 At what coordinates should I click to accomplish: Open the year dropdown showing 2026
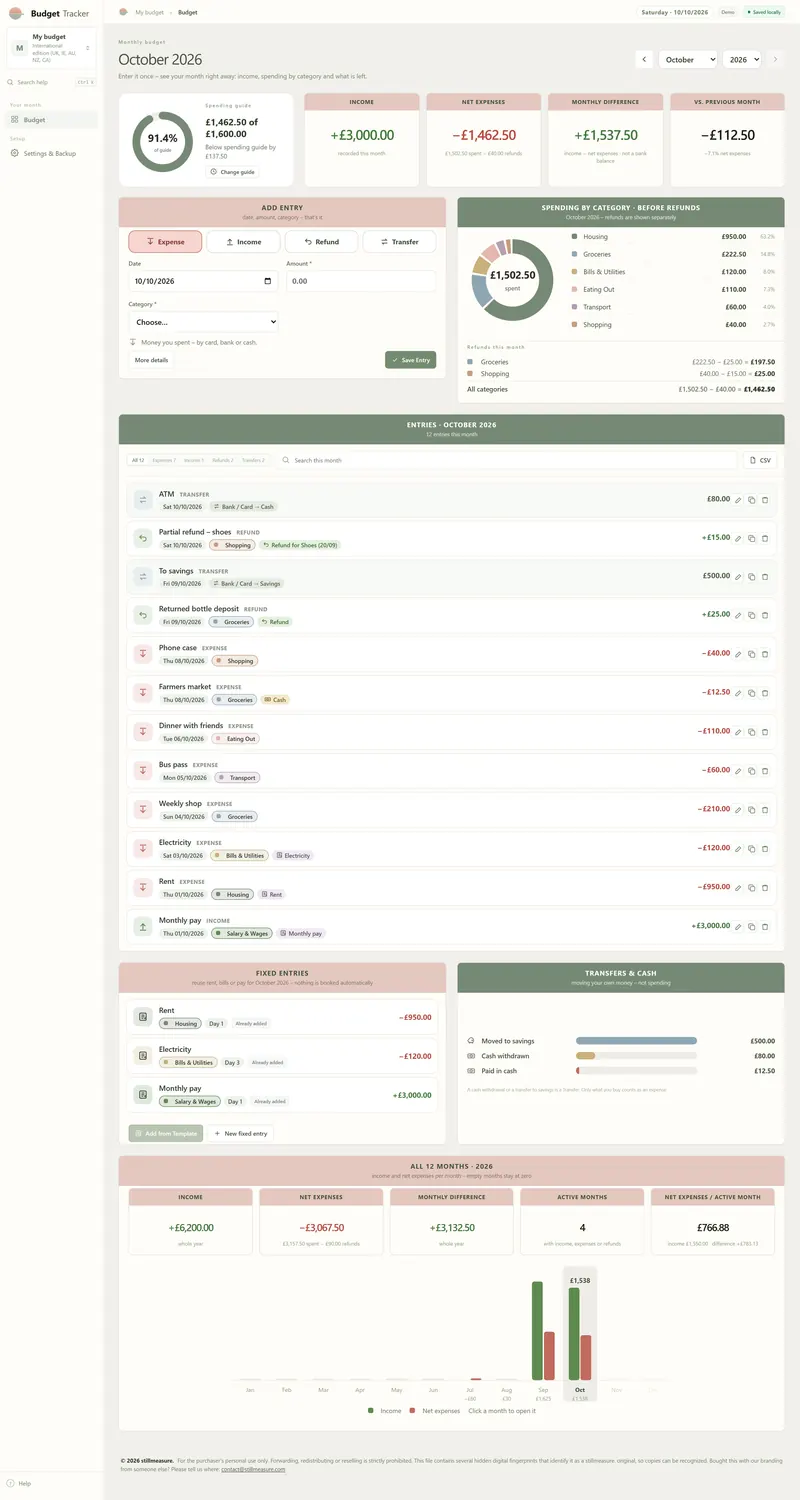coord(742,60)
